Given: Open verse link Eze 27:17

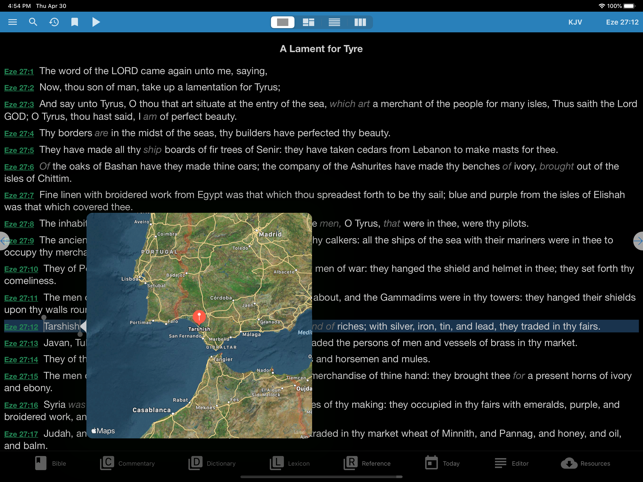Looking at the screenshot, I should (21, 434).
